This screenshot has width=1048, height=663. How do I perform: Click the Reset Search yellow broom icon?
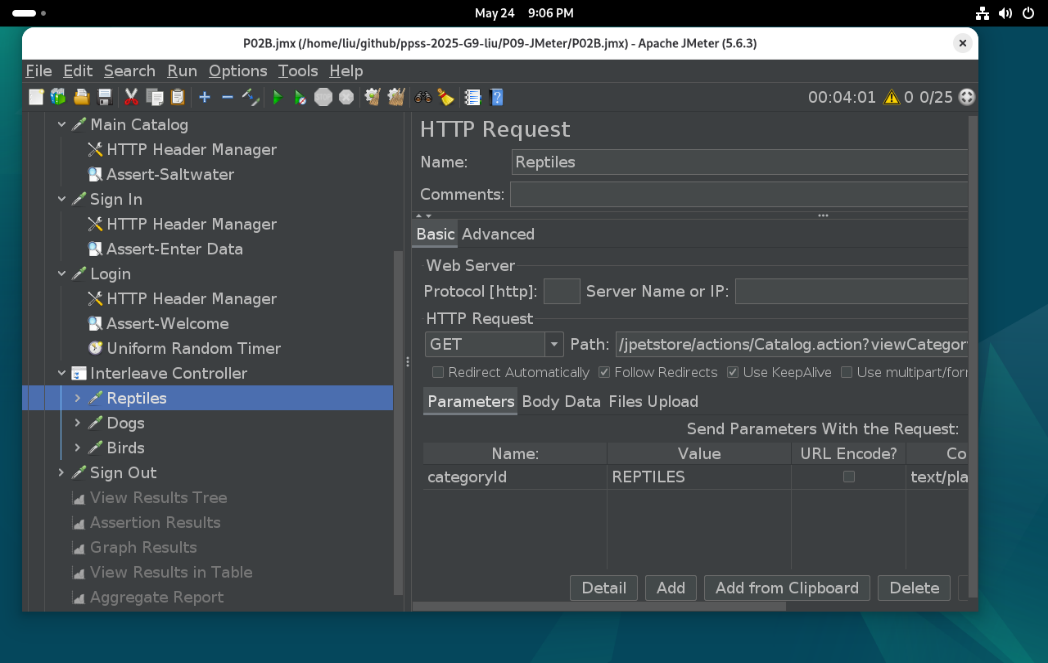point(446,98)
